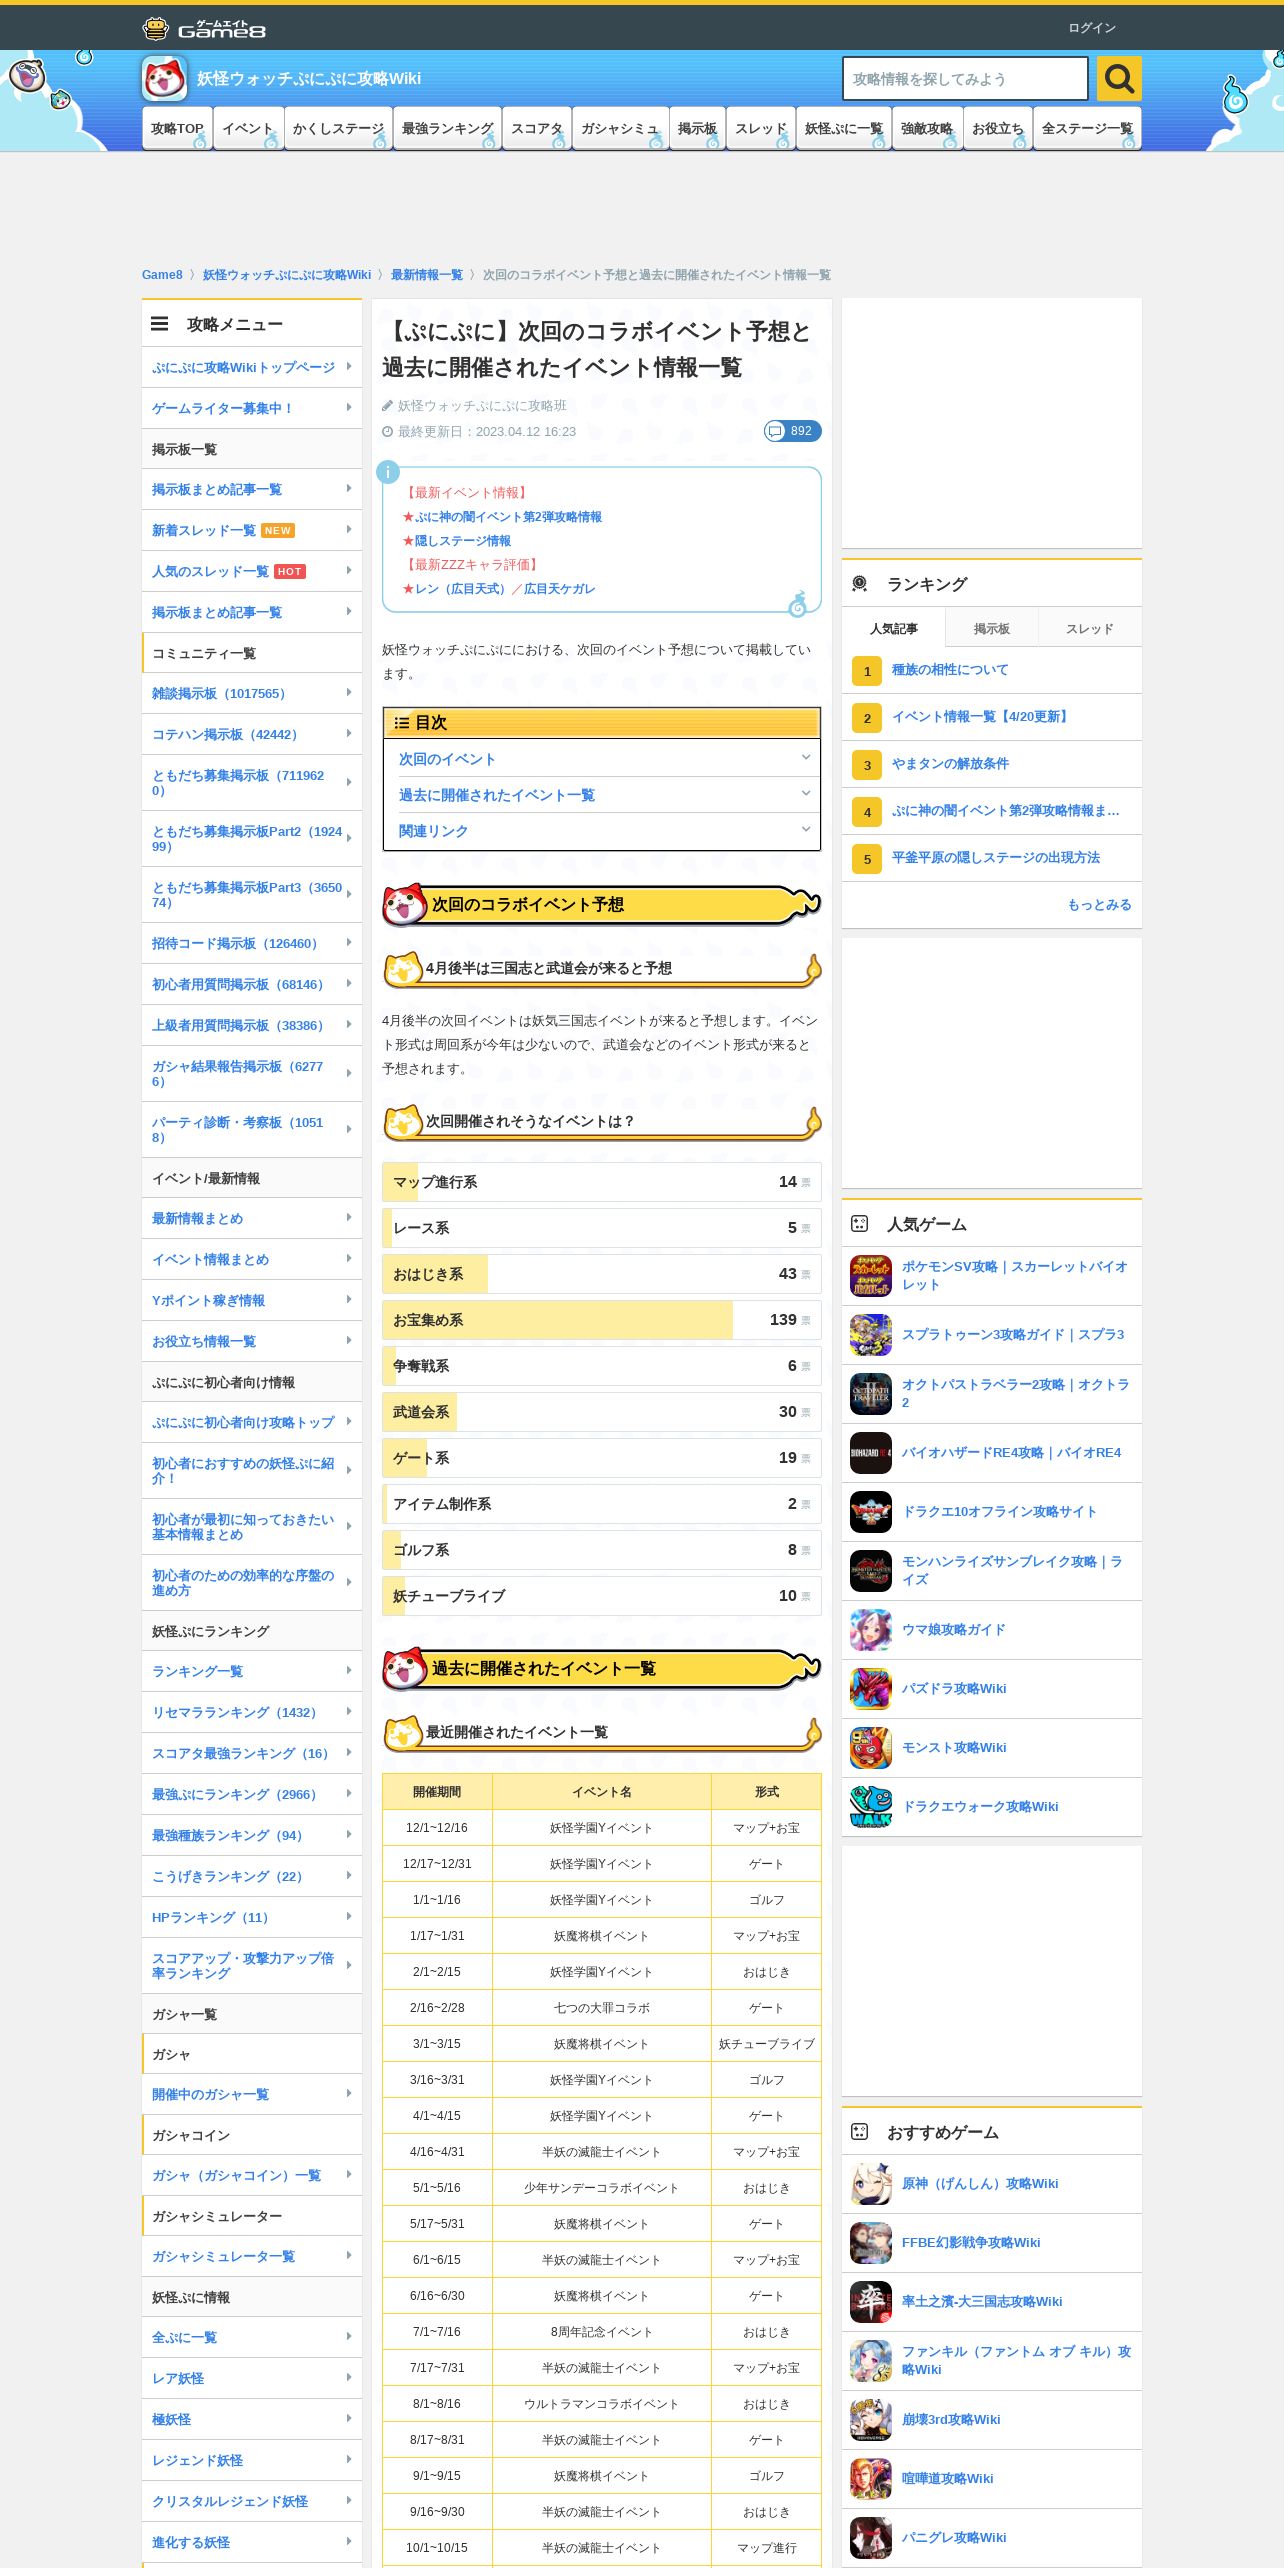Open パニグレ攻略Wiki game icon
This screenshot has width=1284, height=2568.
(871, 2537)
